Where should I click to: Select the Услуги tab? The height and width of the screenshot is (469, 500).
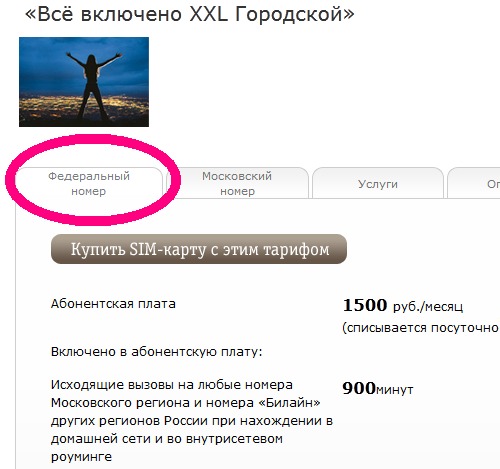click(378, 183)
